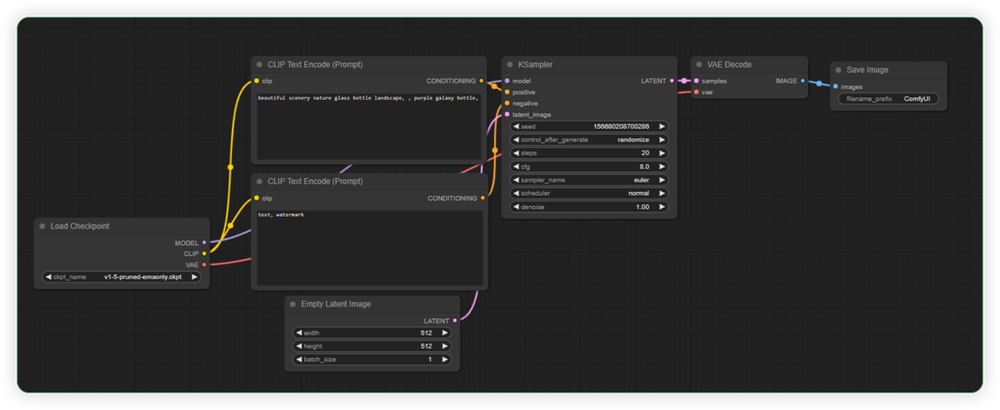1000x410 pixels.
Task: Click the IMAGE output port on VAE Decode
Action: (802, 80)
